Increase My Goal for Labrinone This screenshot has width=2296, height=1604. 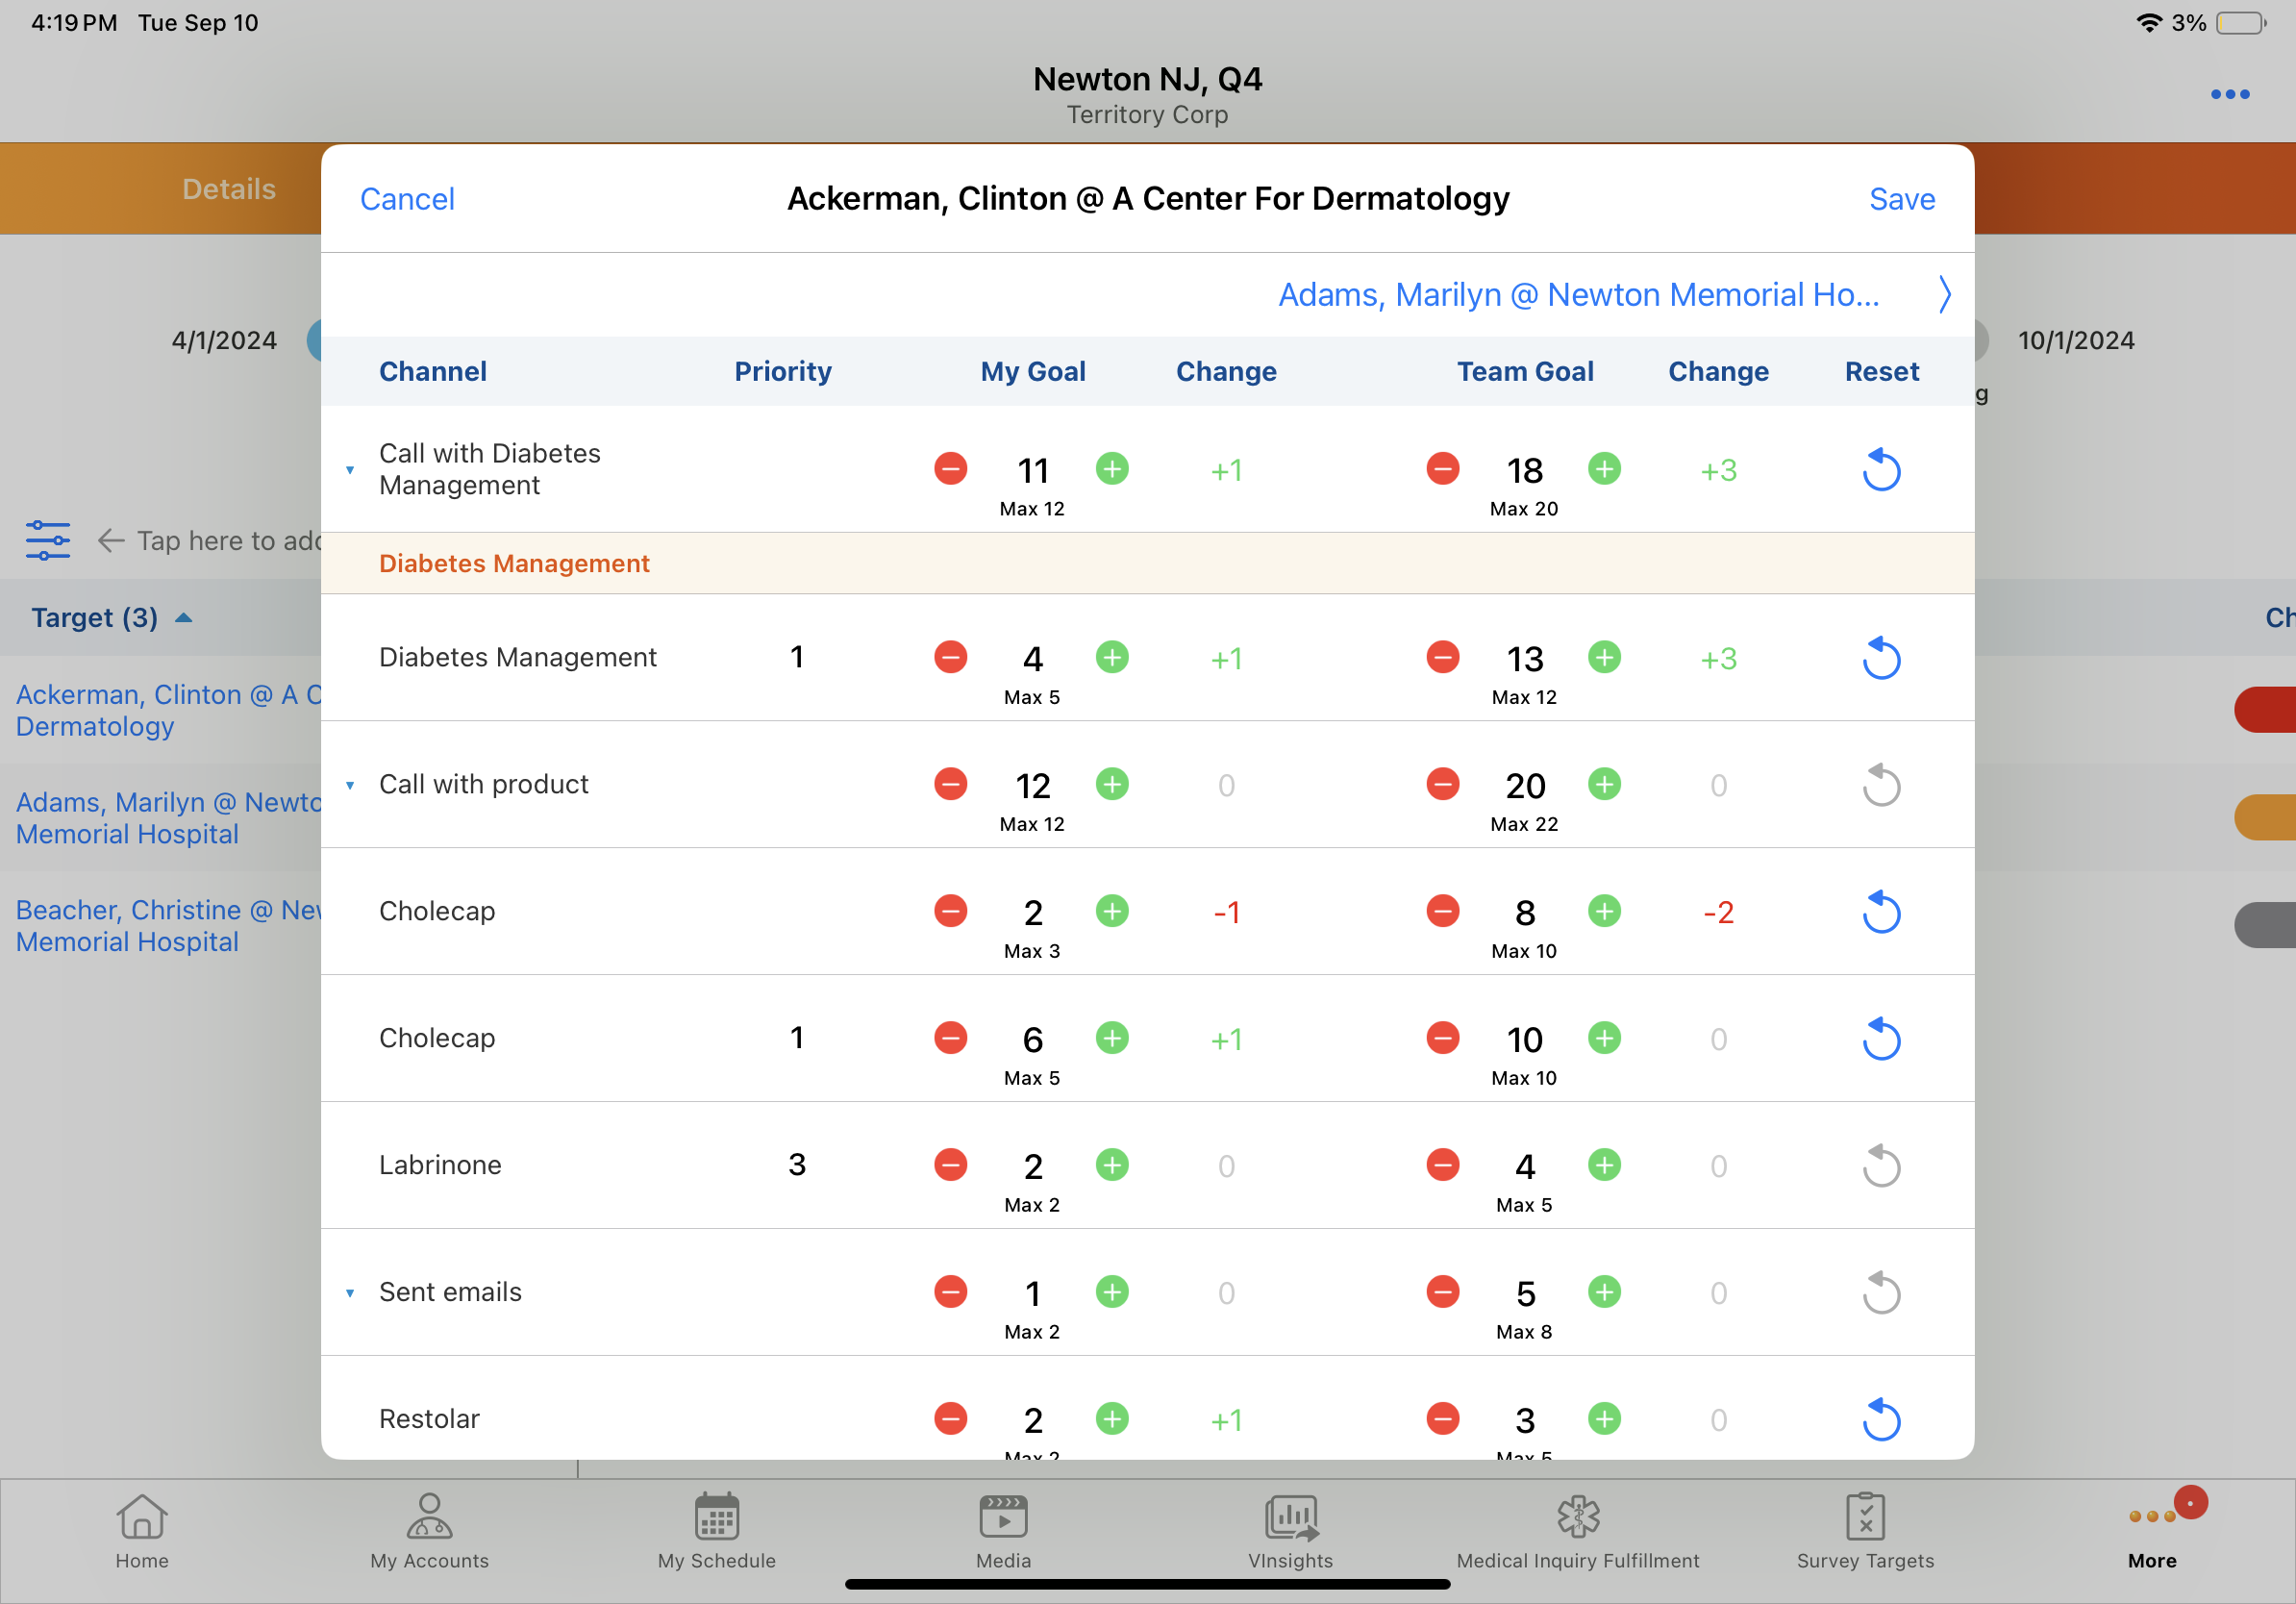(x=1112, y=1165)
